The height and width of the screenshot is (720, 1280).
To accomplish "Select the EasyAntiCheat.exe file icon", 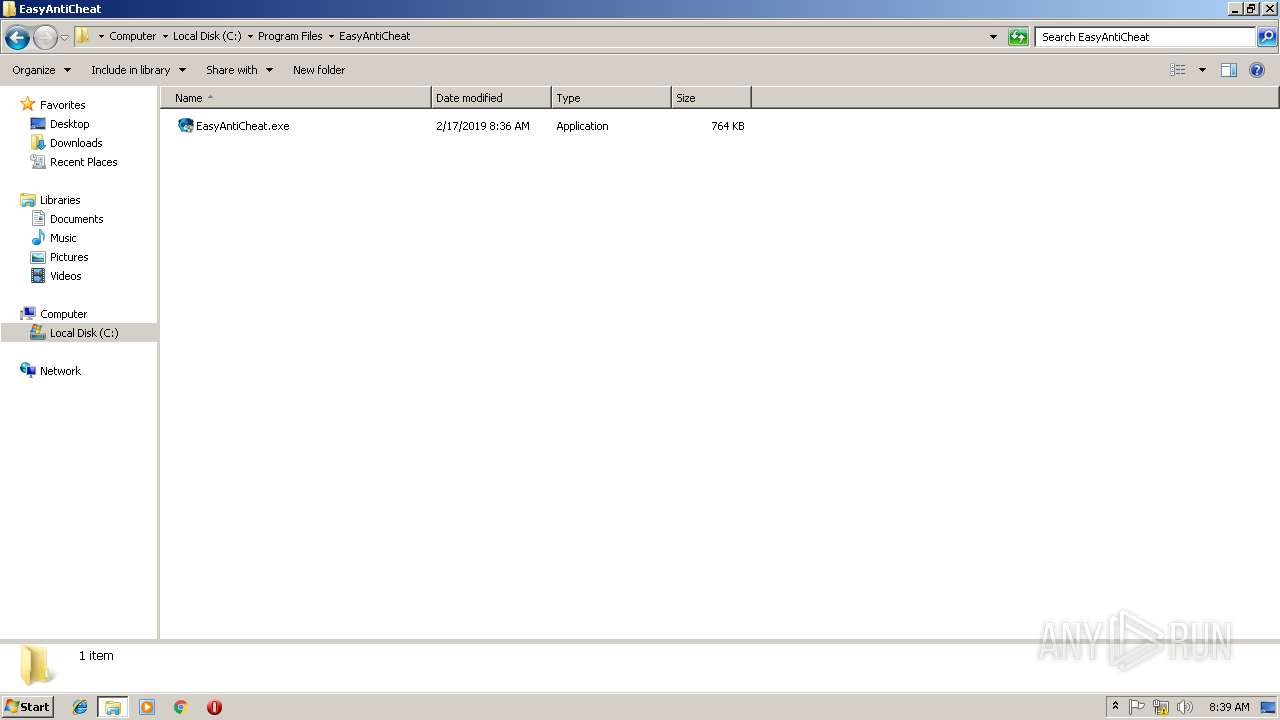I will [x=185, y=126].
